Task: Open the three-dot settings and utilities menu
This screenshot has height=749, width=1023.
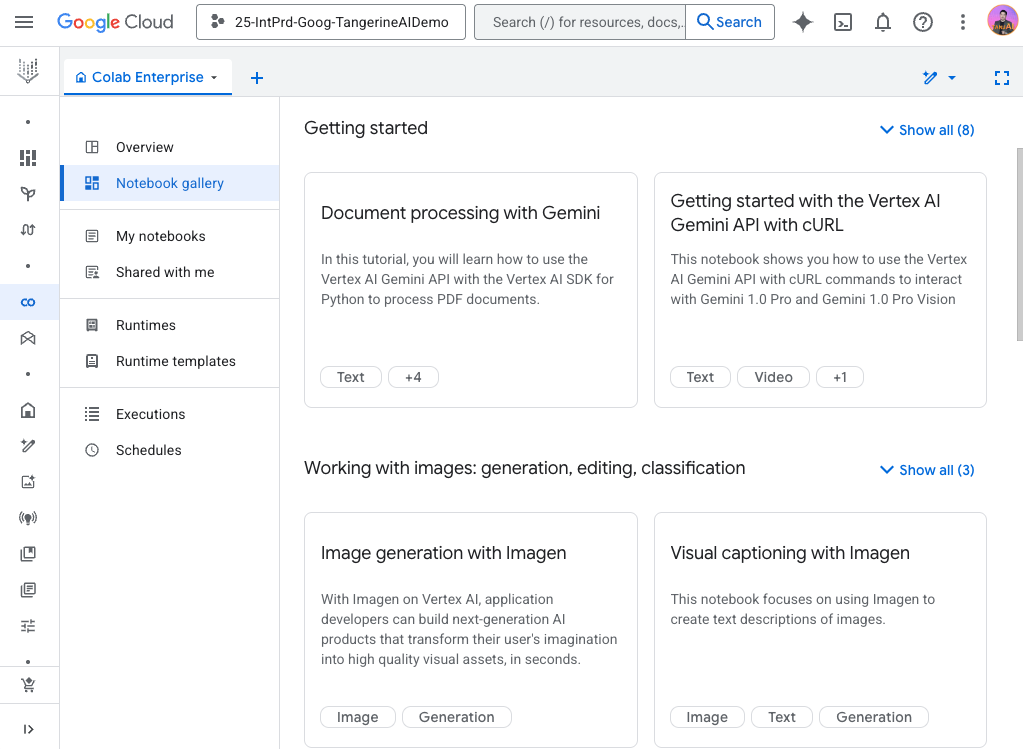Action: point(962,22)
